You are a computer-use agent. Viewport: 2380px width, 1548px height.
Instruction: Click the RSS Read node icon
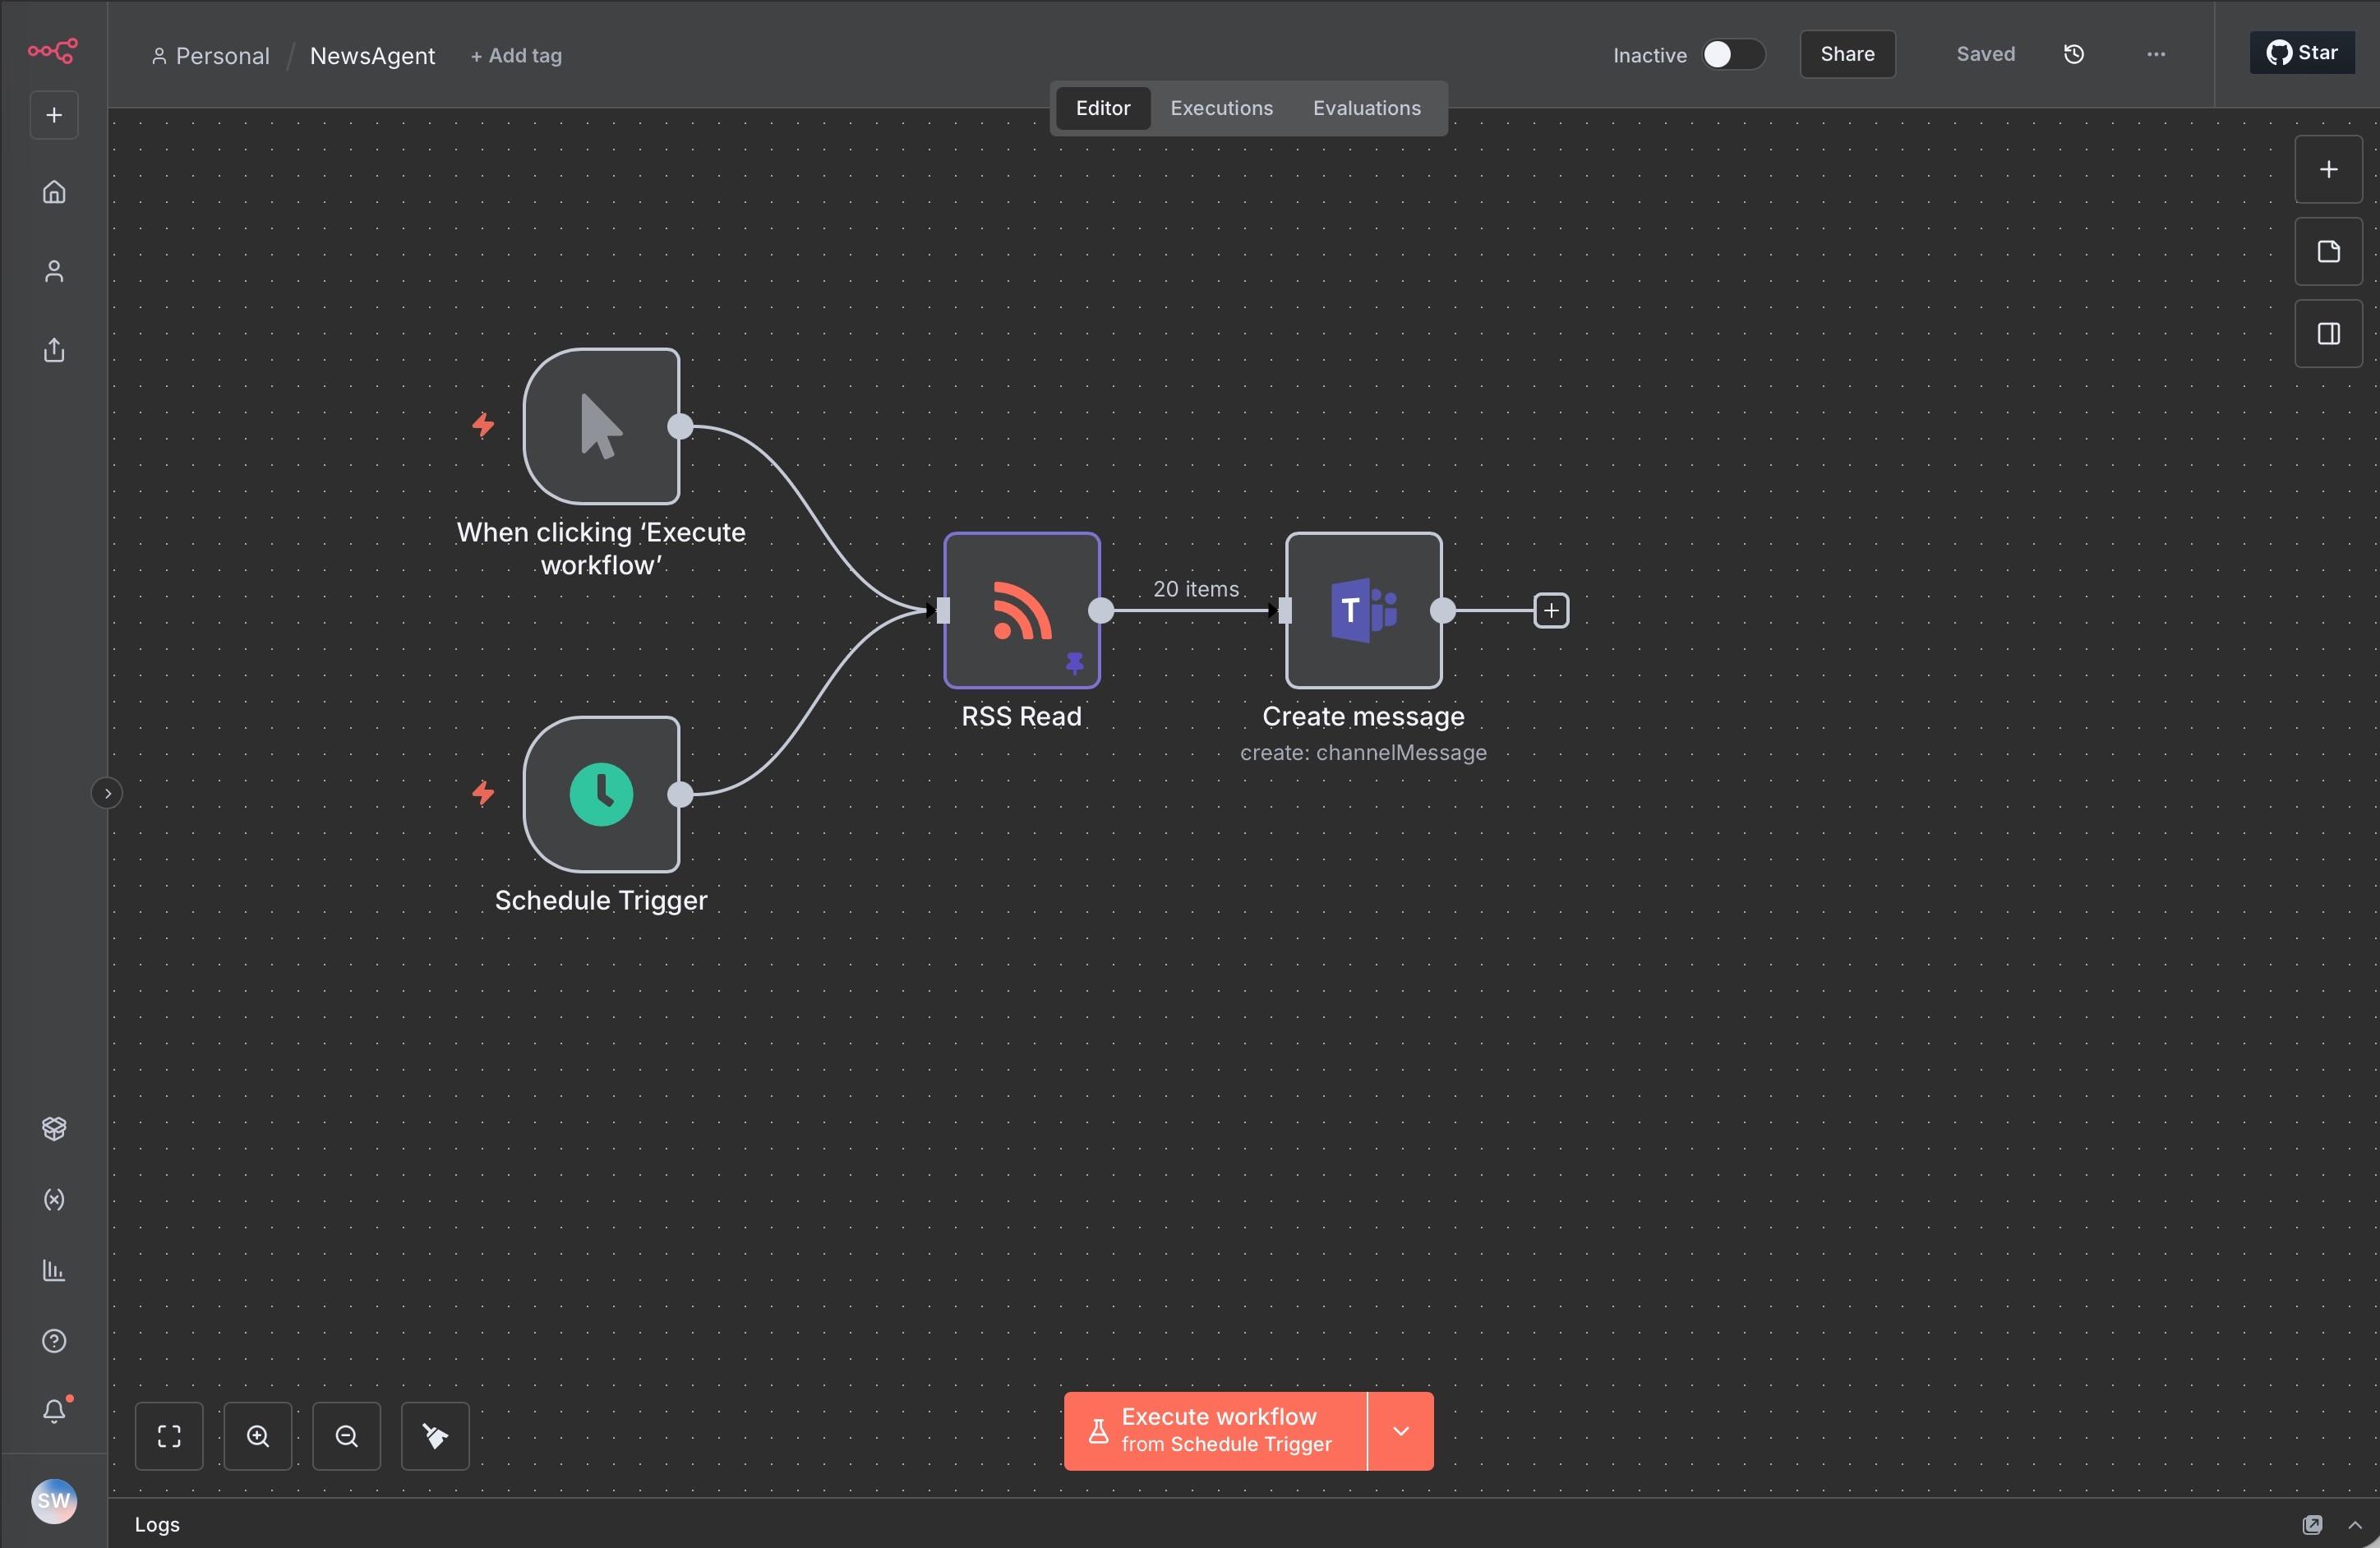(1021, 610)
